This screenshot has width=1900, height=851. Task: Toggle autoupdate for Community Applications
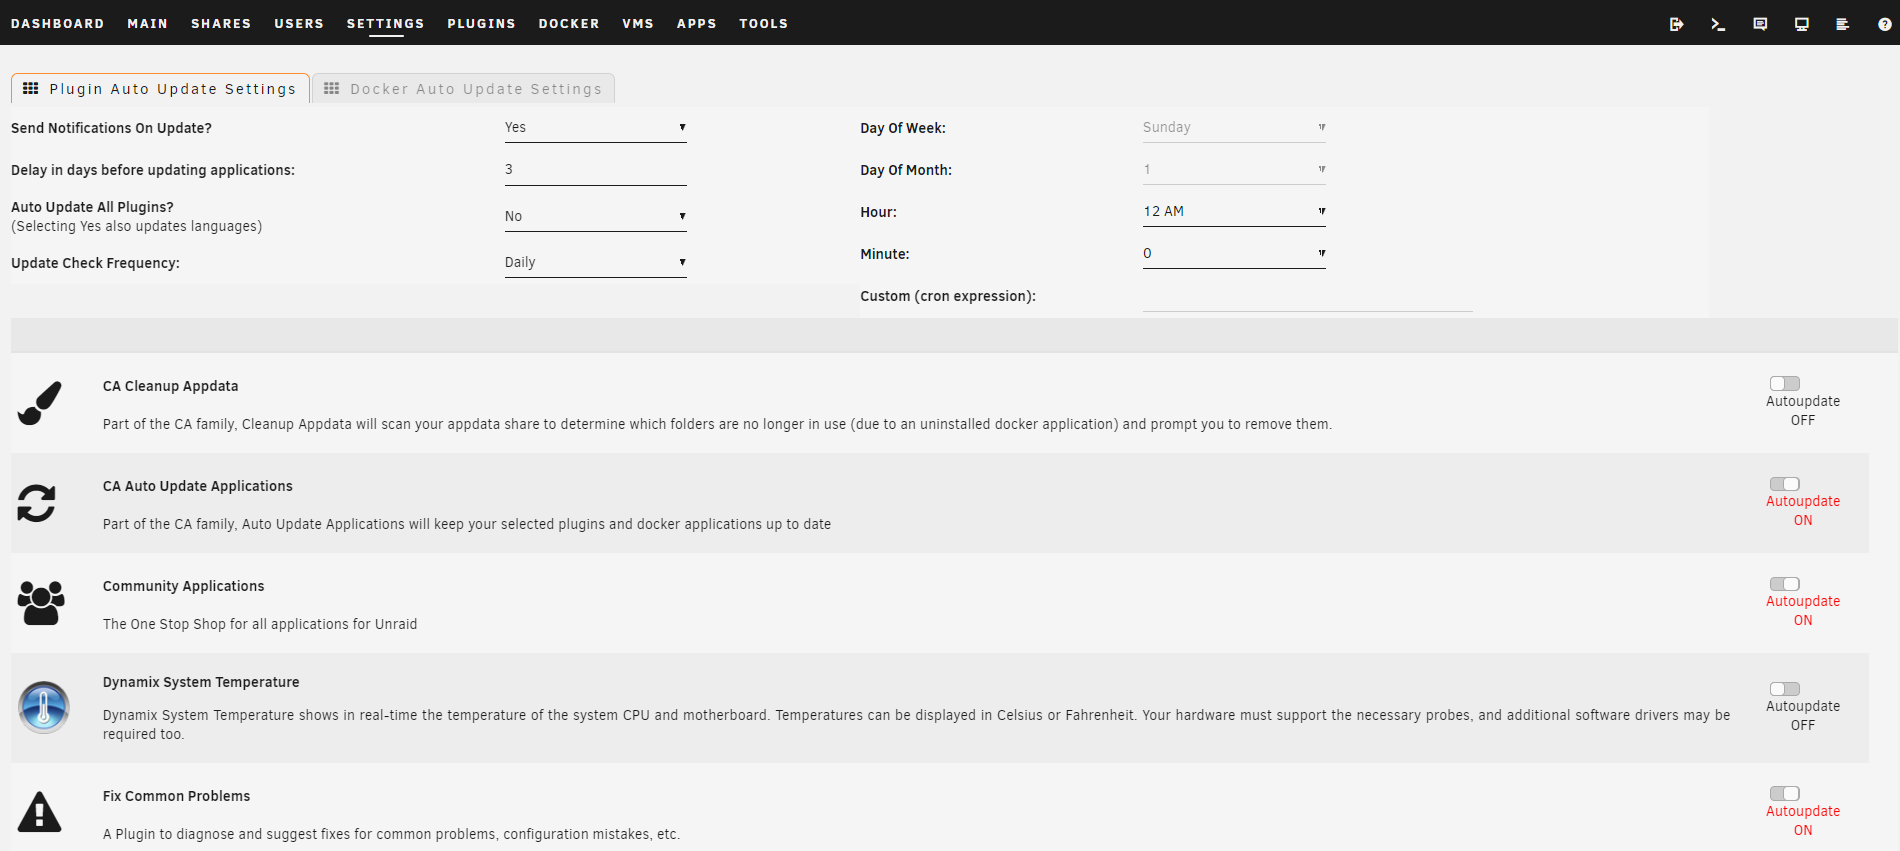pos(1785,584)
